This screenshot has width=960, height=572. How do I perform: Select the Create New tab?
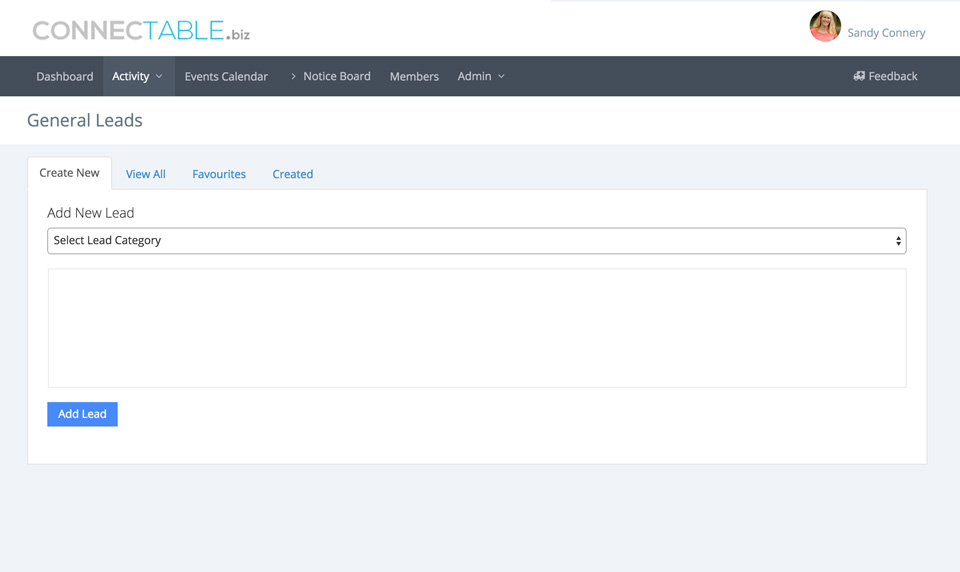coord(69,173)
